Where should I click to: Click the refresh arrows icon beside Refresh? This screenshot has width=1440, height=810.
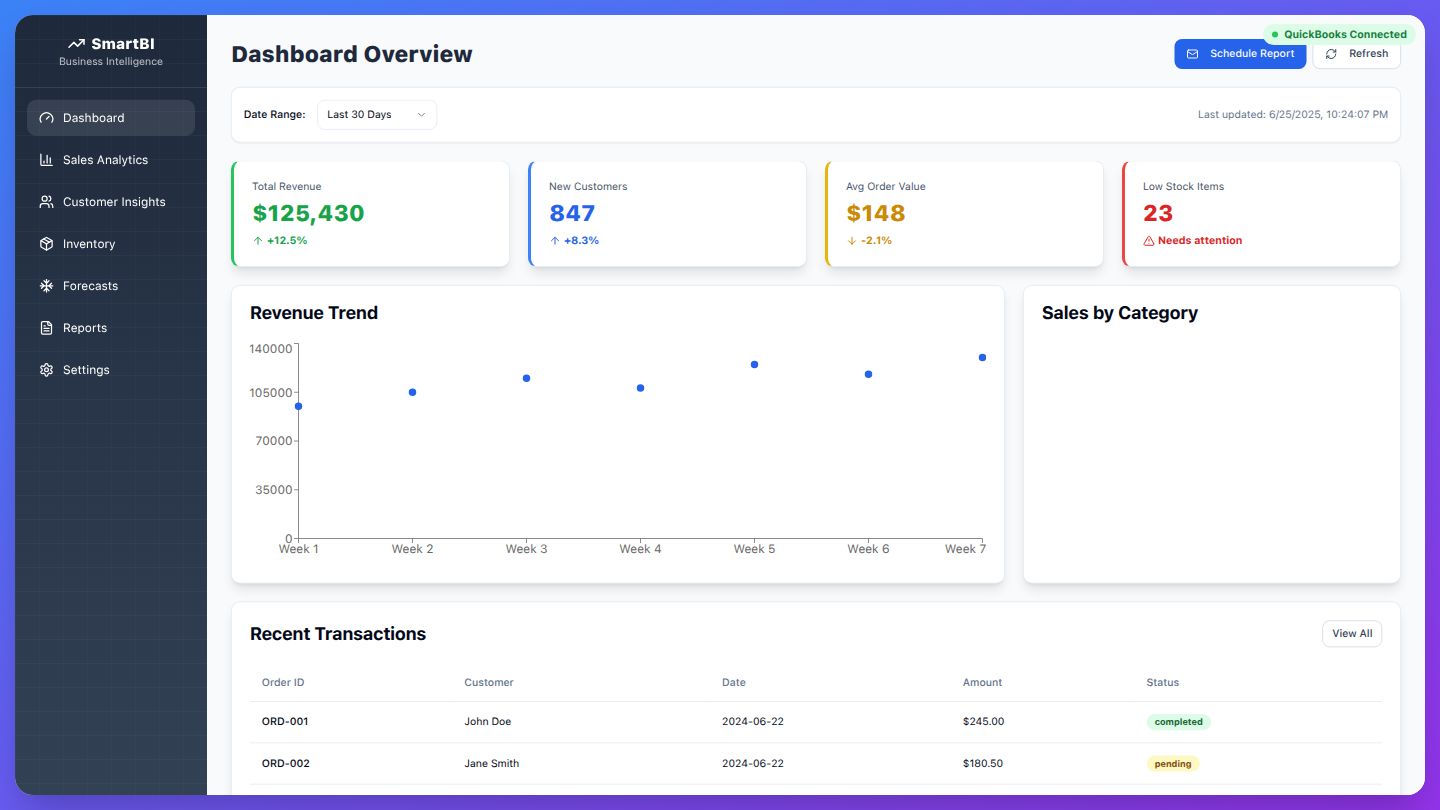(1331, 54)
